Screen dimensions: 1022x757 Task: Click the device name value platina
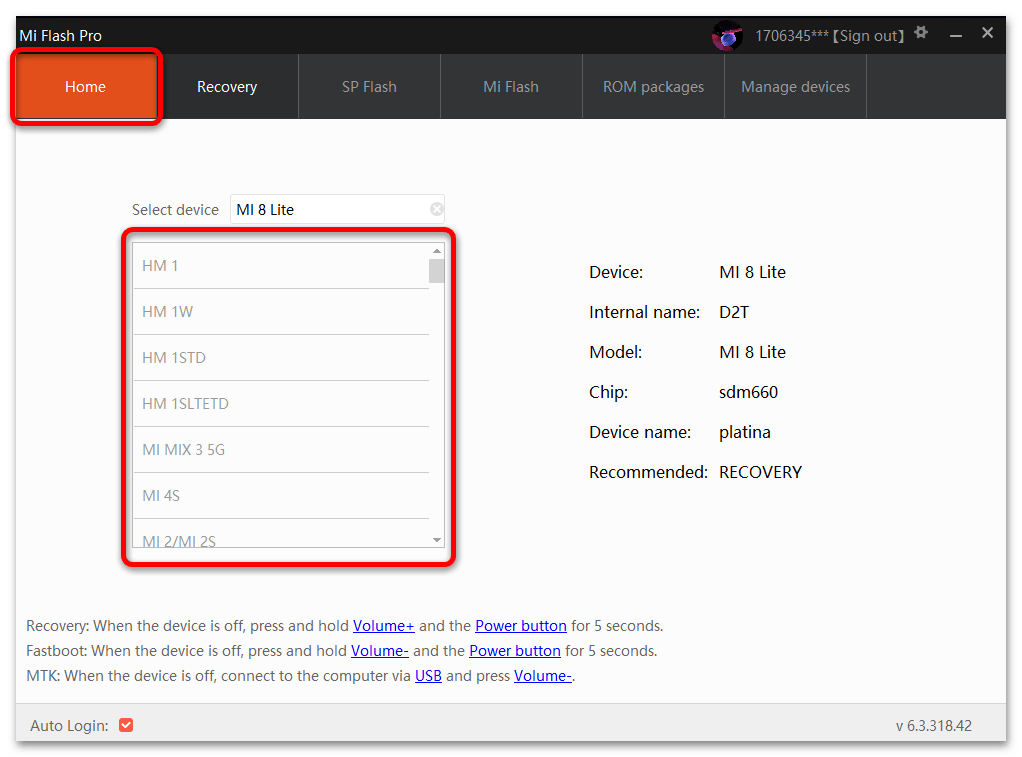tap(744, 432)
